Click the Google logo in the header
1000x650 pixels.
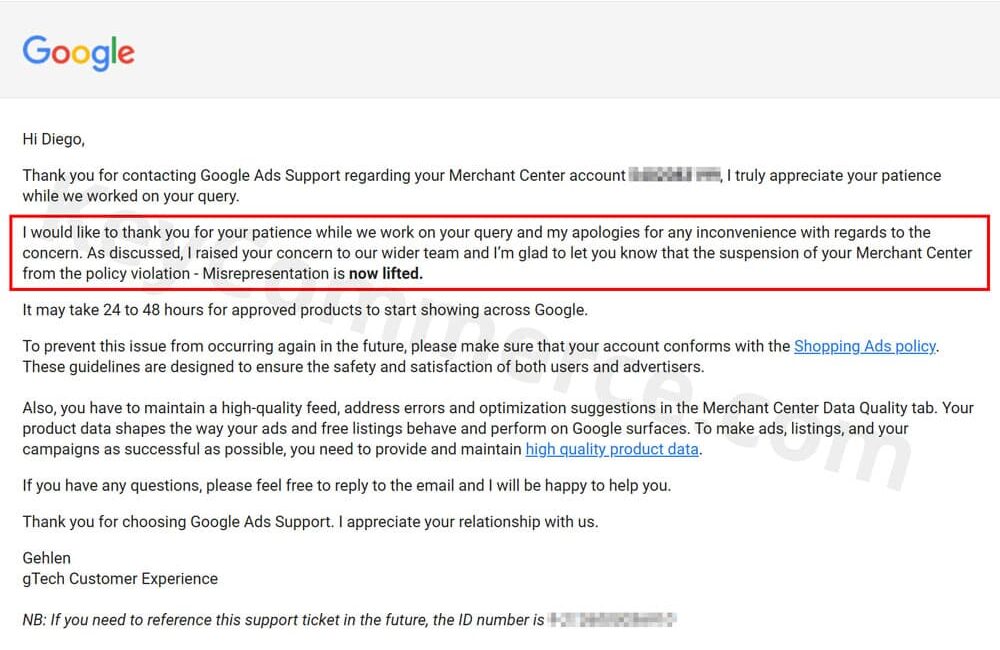[78, 52]
